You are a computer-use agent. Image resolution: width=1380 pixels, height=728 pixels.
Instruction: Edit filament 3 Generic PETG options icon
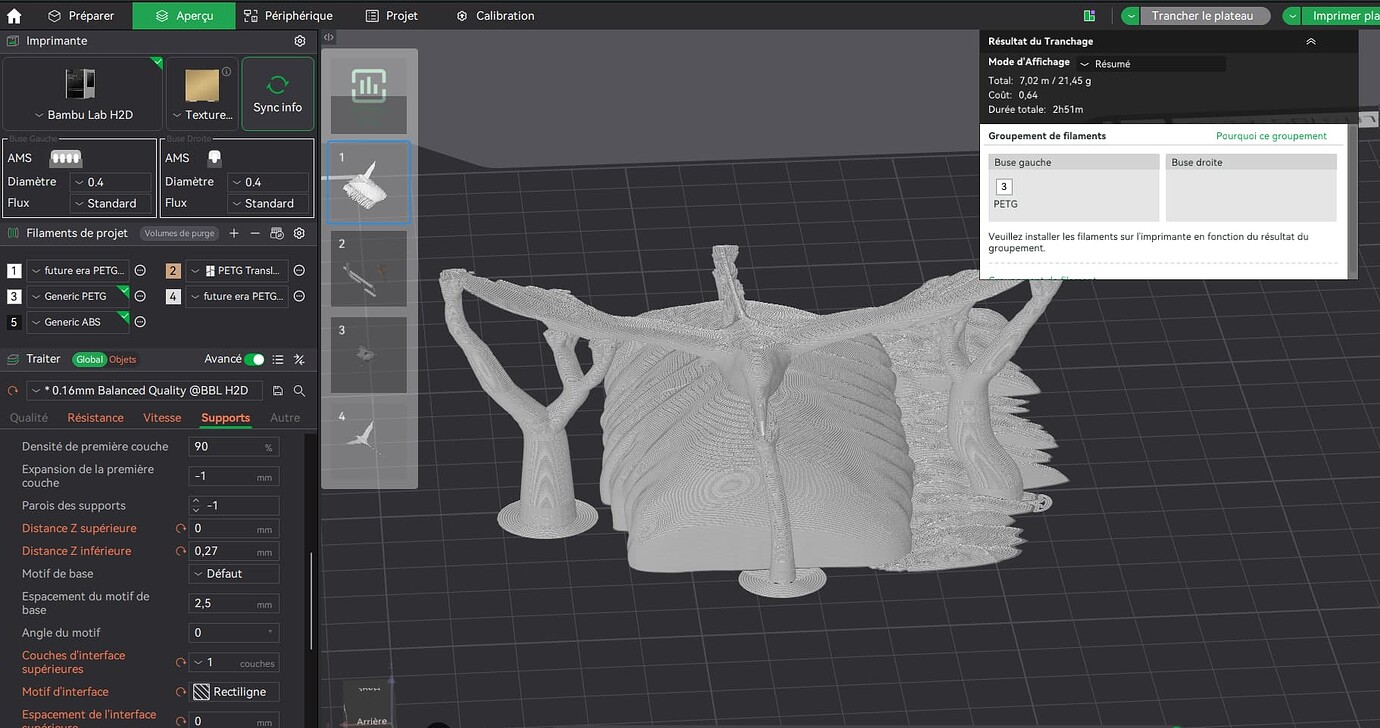(x=141, y=296)
